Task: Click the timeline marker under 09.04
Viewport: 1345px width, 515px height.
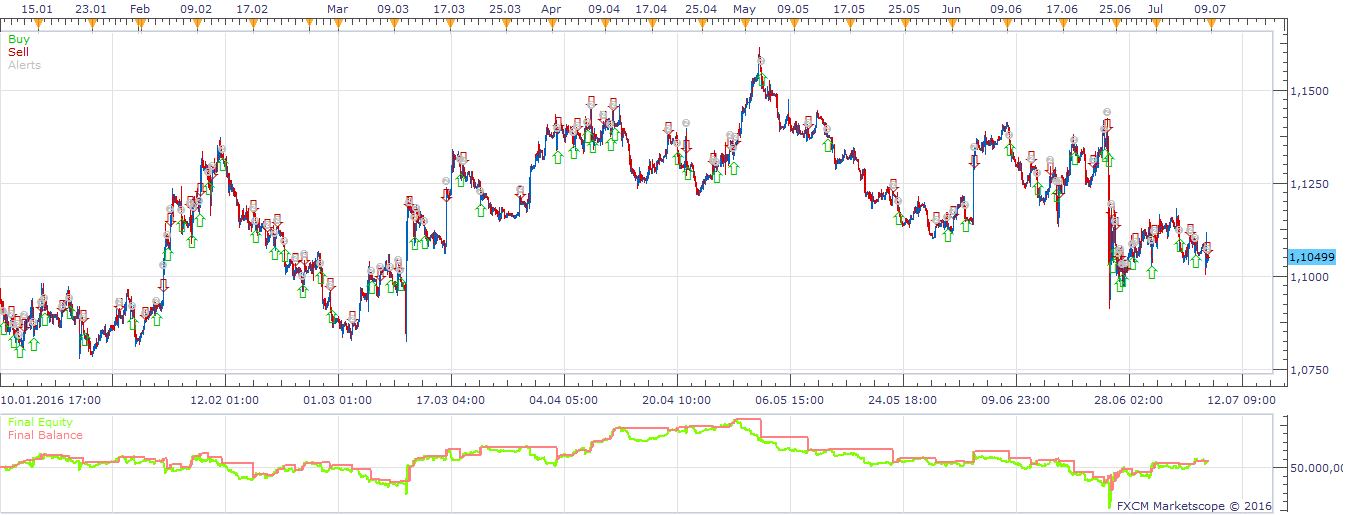Action: tap(604, 23)
